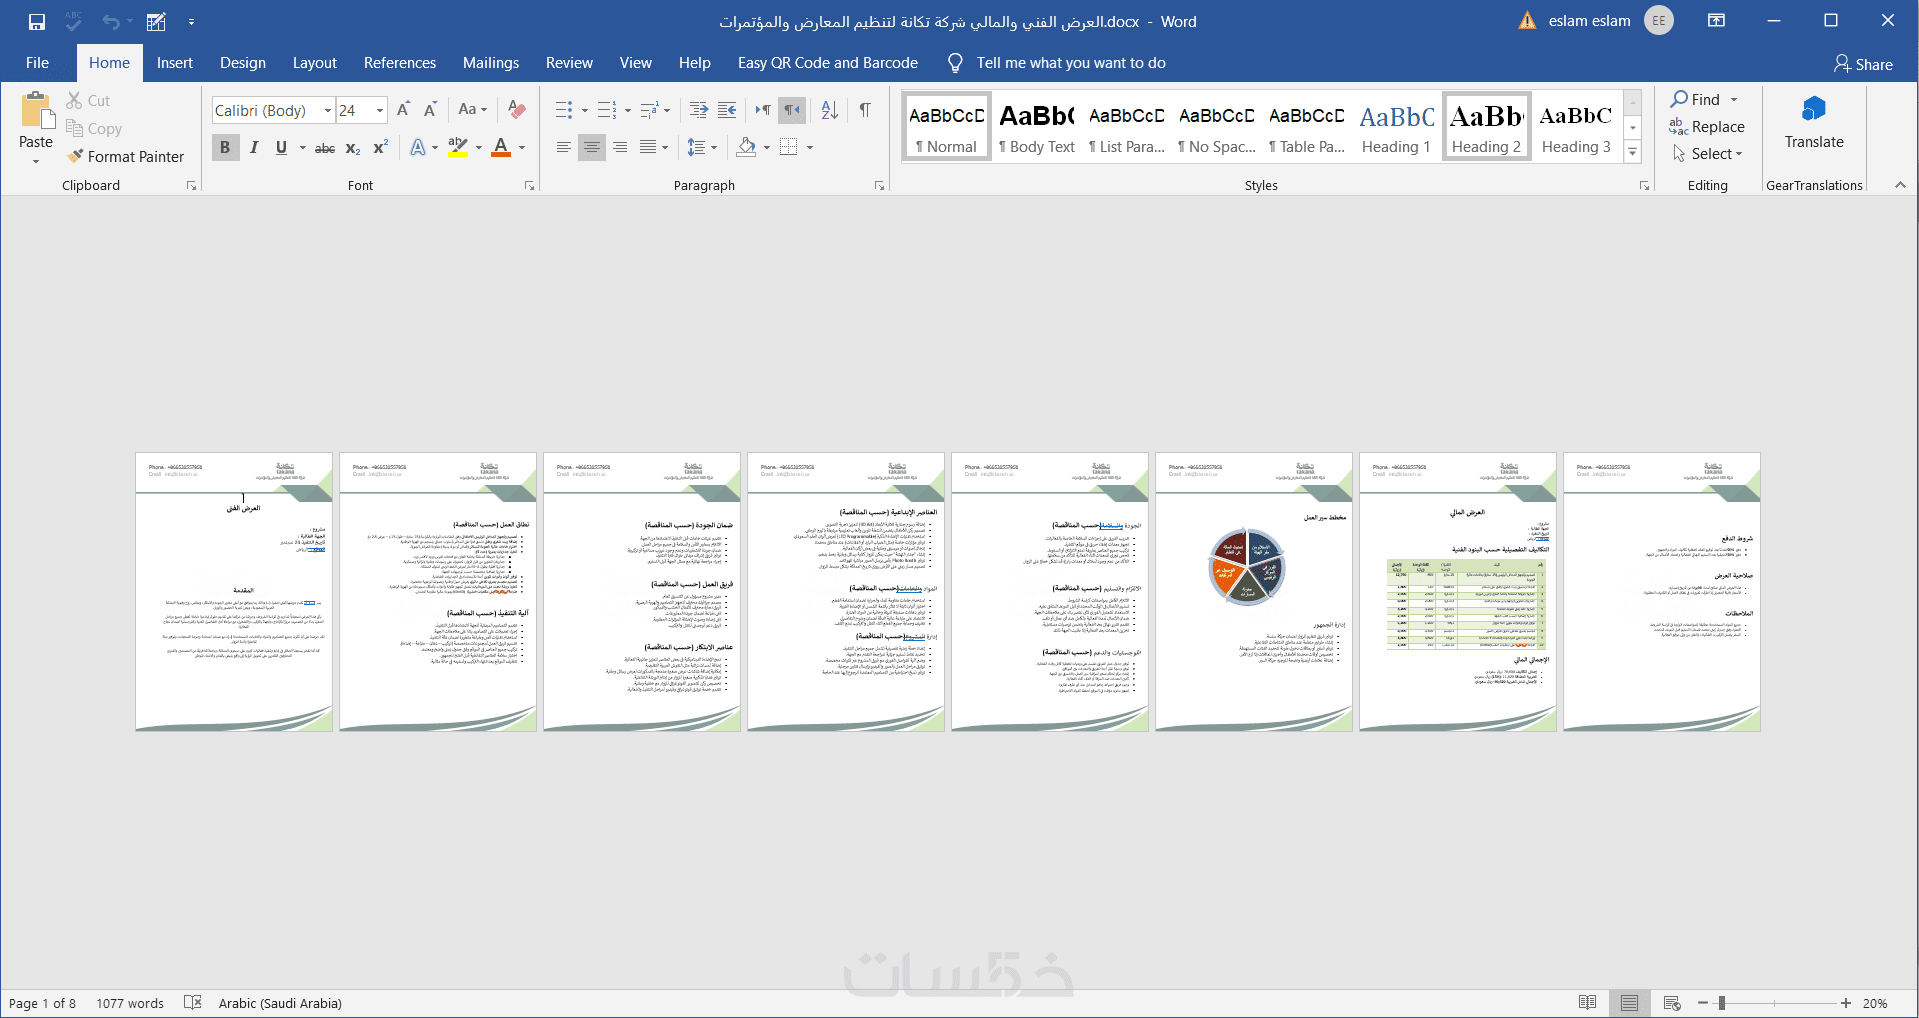The width and height of the screenshot is (1919, 1018).
Task: Increase the paragraph indent
Action: pyautogui.click(x=727, y=110)
